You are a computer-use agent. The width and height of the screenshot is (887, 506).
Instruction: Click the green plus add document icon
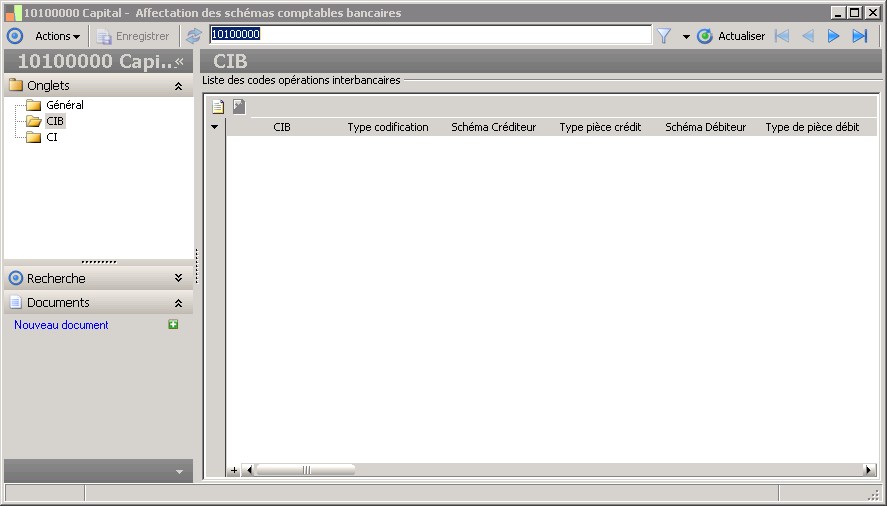173,324
